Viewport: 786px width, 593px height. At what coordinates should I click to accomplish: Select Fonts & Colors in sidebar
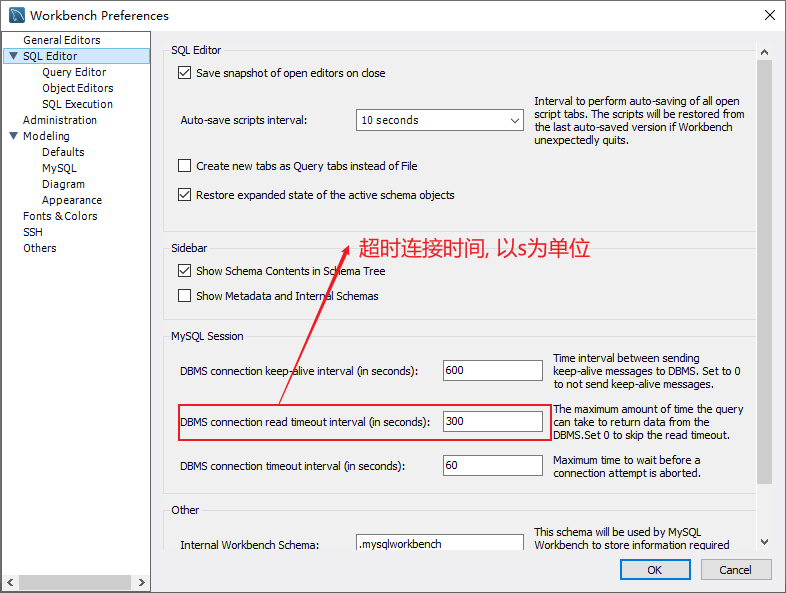click(60, 217)
